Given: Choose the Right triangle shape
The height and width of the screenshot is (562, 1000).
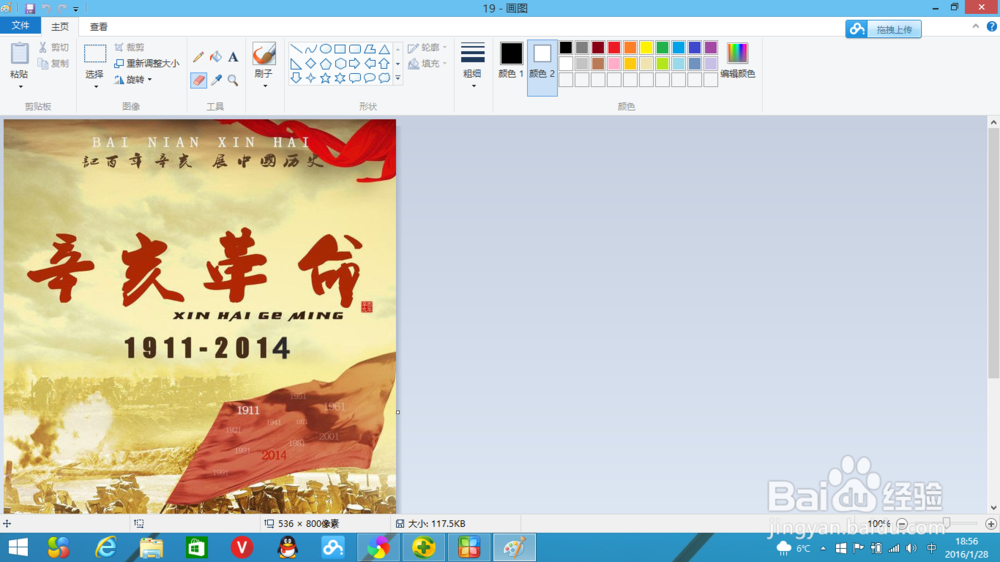Looking at the screenshot, I should (x=296, y=64).
